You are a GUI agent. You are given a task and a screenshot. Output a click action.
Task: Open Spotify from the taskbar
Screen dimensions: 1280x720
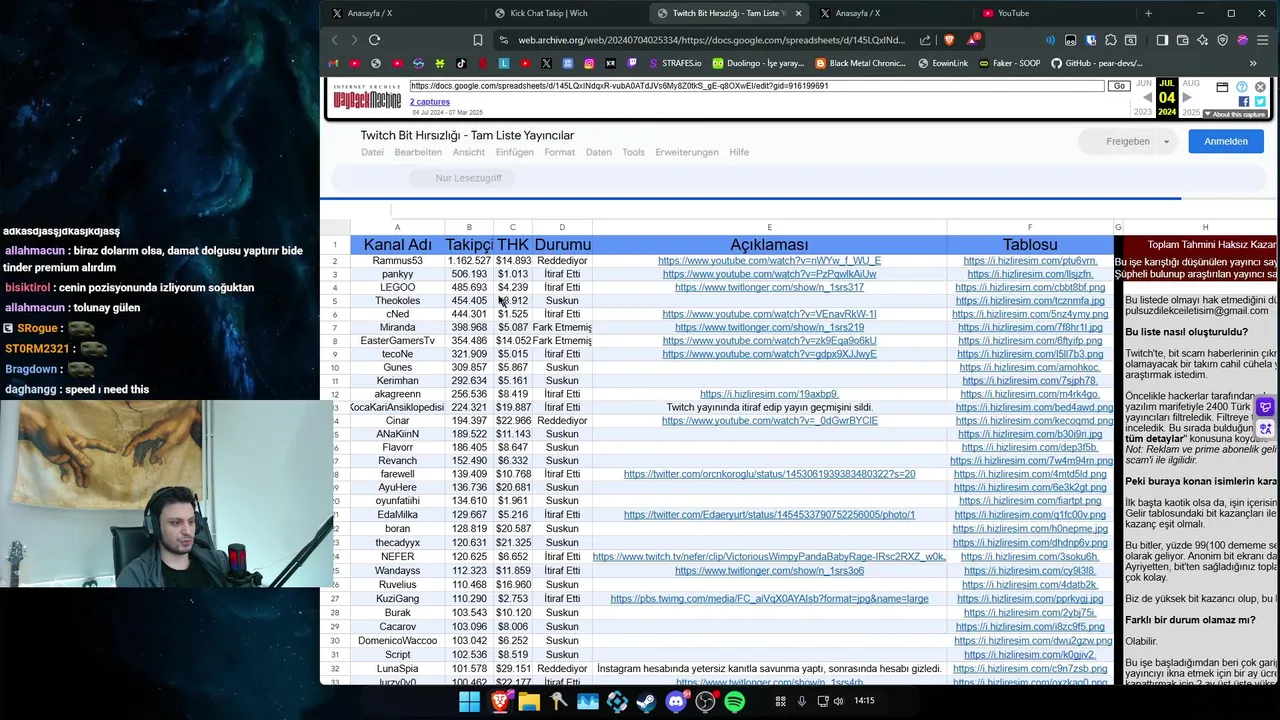734,701
